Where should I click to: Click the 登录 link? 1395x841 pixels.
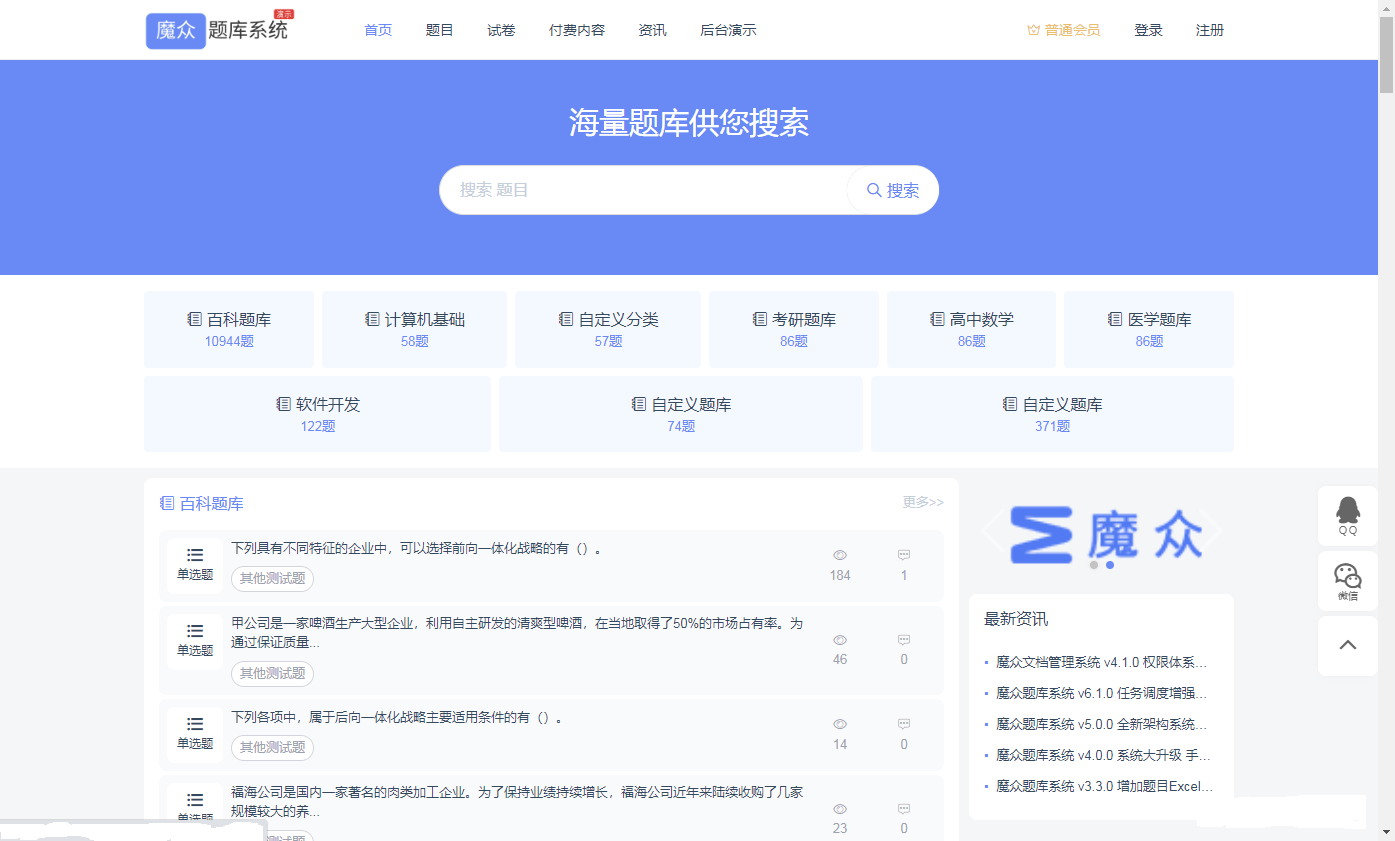1148,30
